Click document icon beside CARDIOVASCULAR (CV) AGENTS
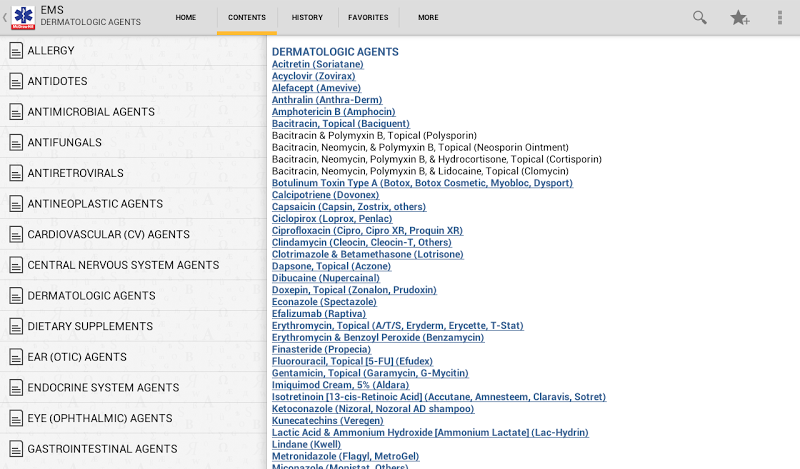 pos(16,234)
